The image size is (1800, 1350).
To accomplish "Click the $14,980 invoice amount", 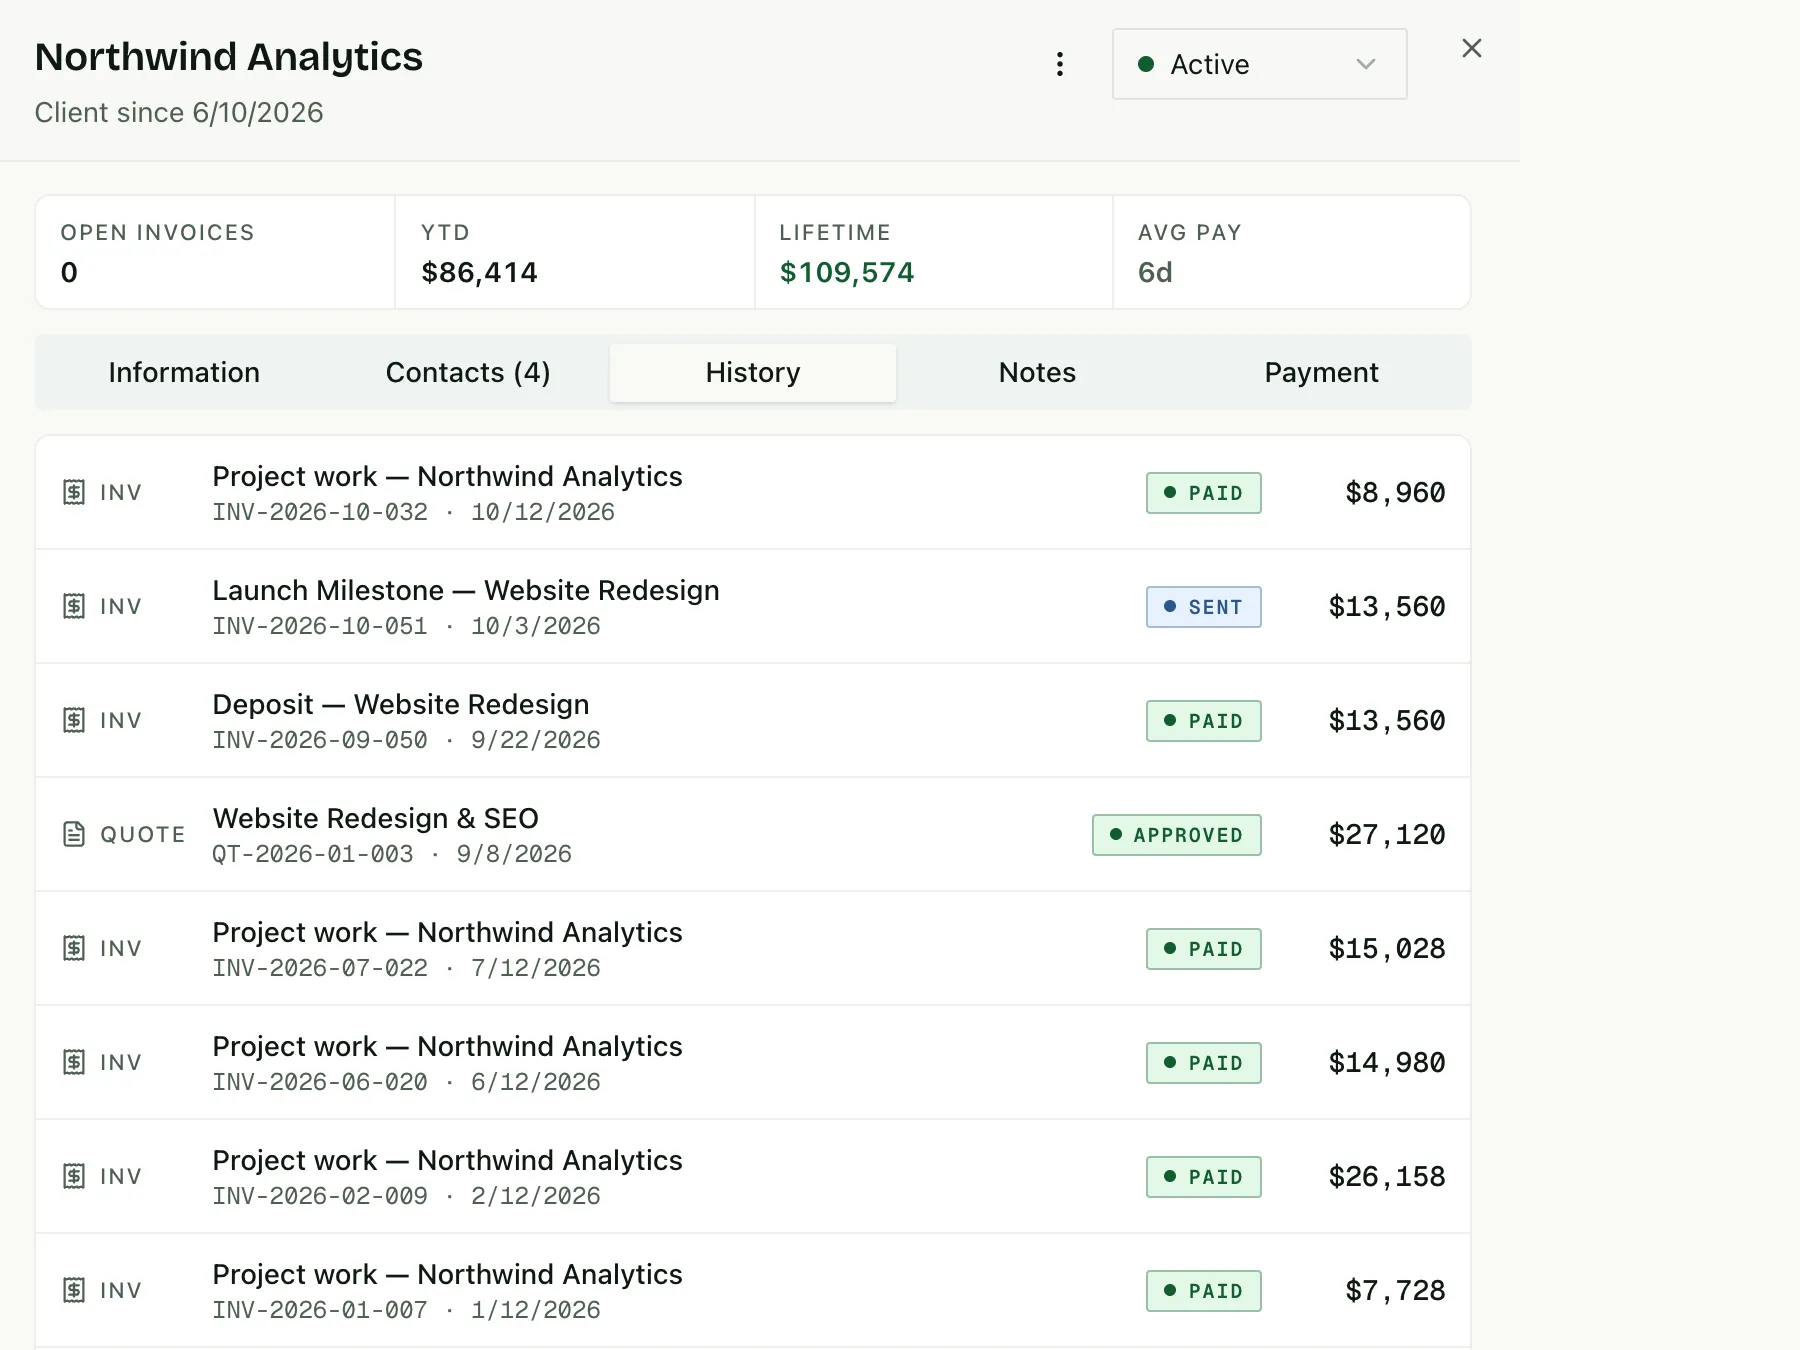I will coord(1387,1063).
